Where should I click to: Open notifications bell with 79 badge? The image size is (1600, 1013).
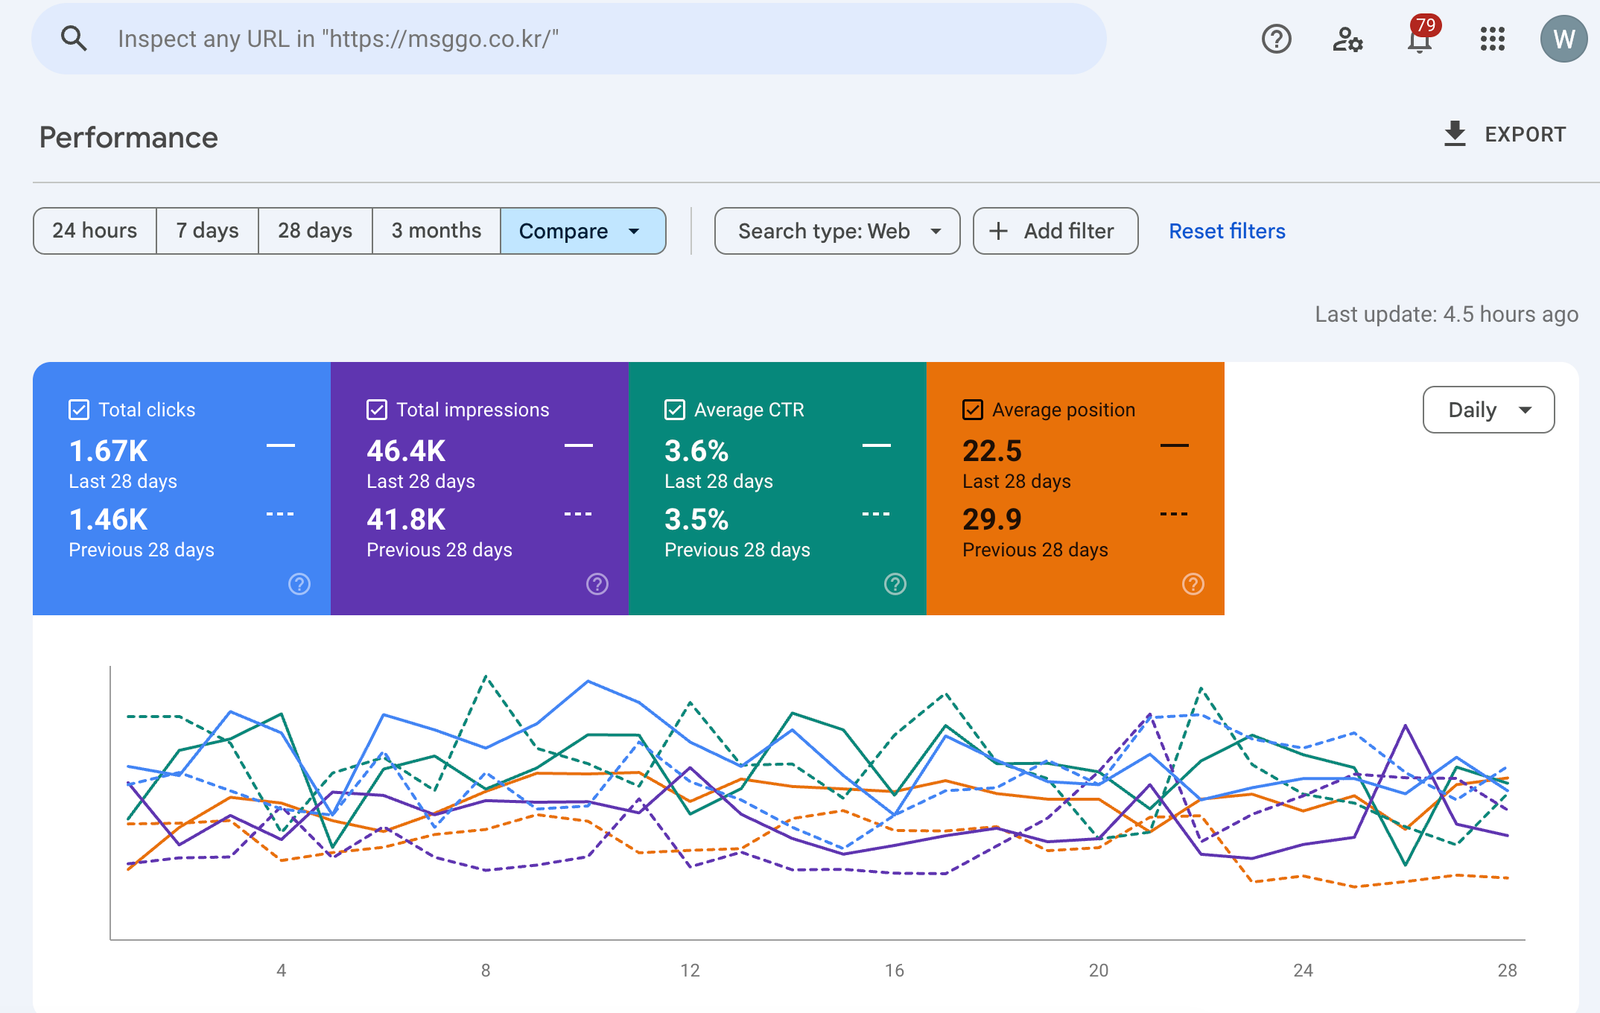pyautogui.click(x=1419, y=39)
